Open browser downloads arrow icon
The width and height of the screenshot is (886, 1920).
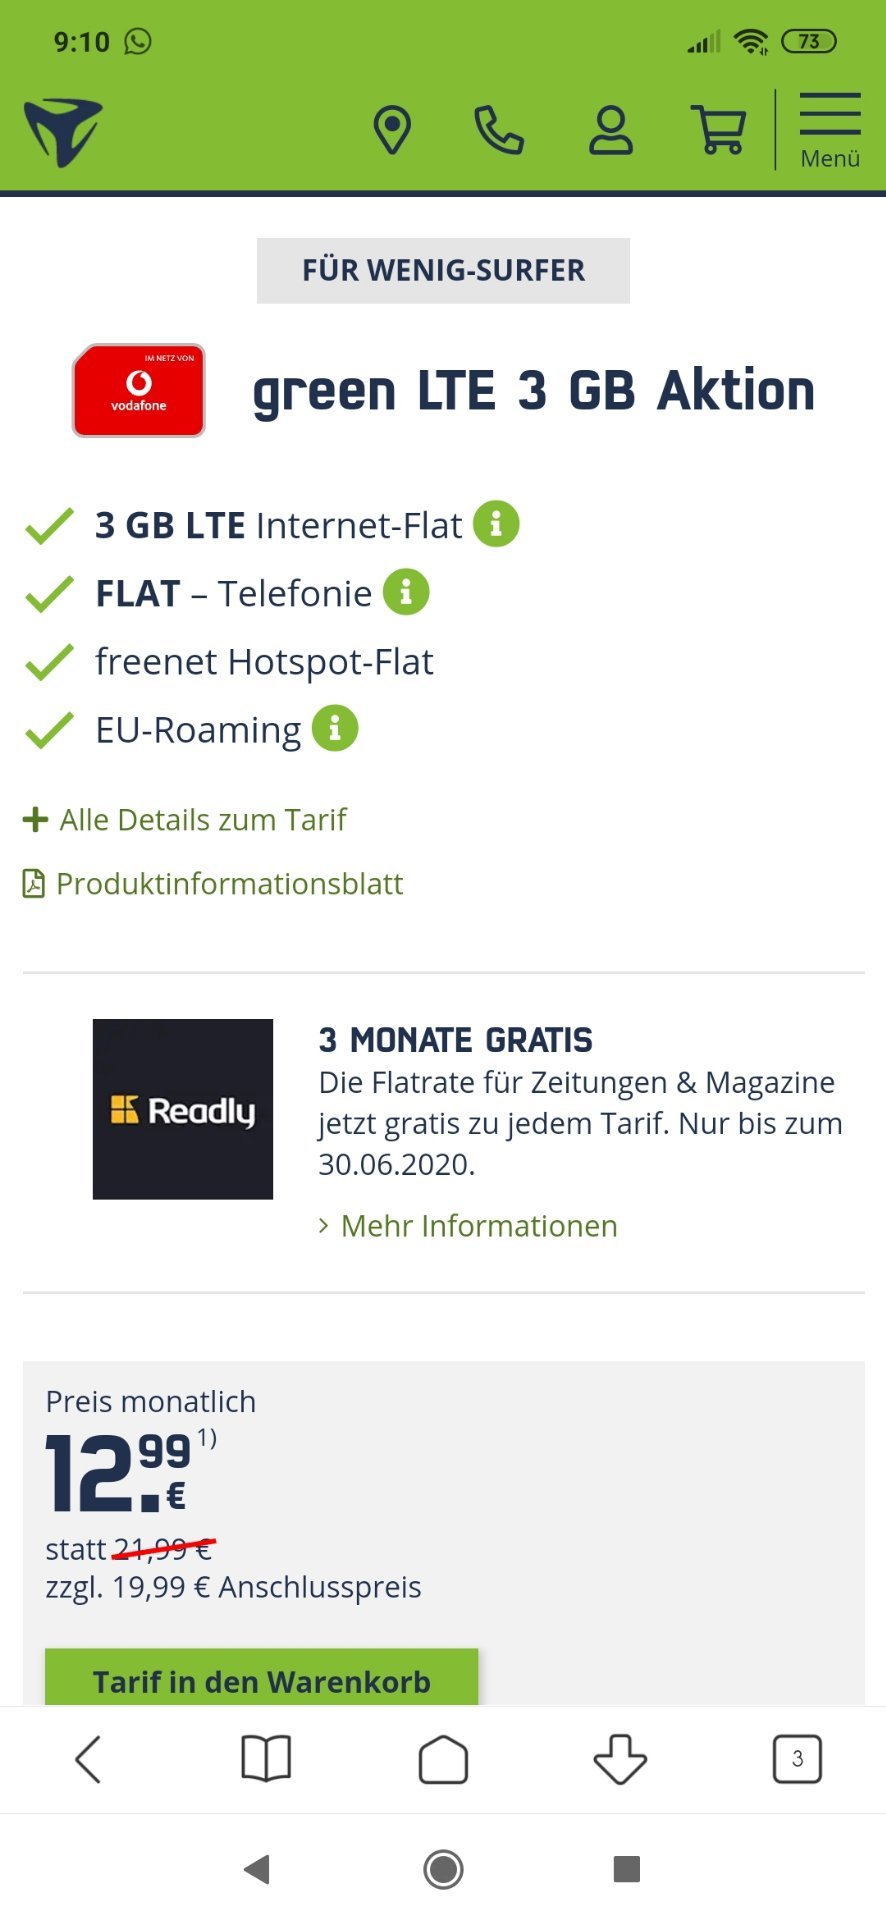(x=620, y=1759)
